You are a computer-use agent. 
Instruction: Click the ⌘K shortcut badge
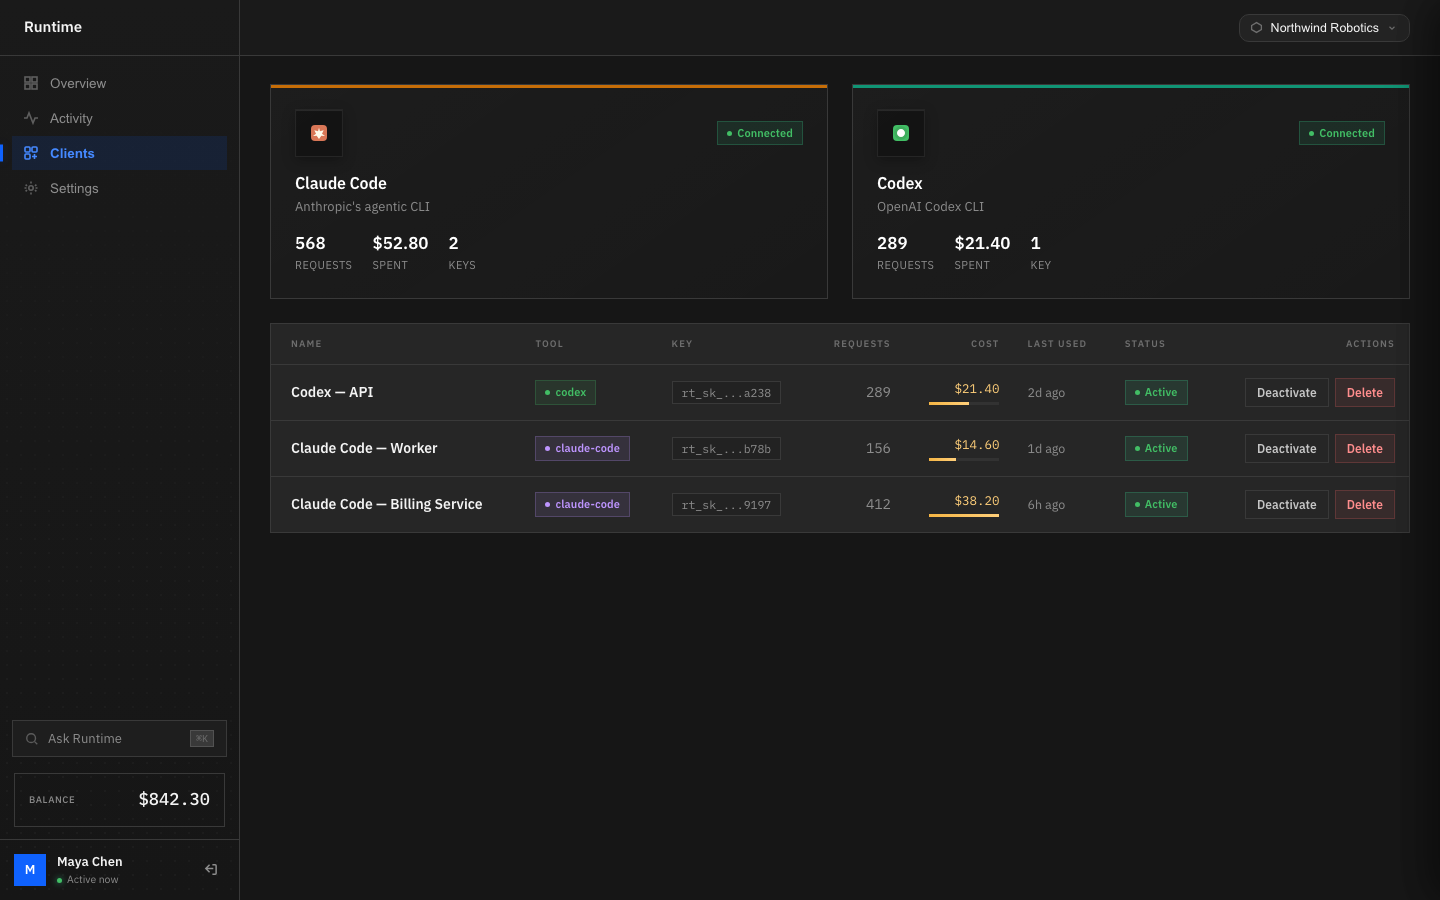[x=202, y=739]
